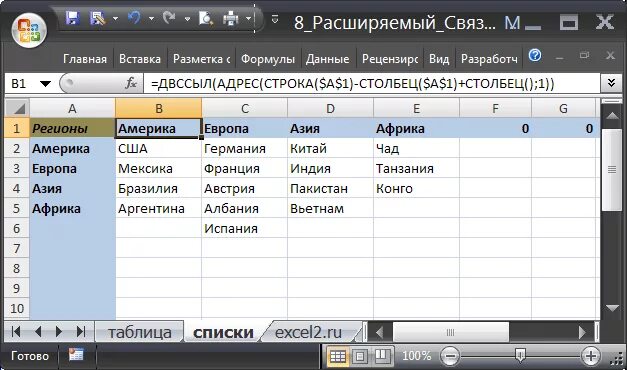
Task: Switch to Page Break Preview
Action: click(382, 356)
